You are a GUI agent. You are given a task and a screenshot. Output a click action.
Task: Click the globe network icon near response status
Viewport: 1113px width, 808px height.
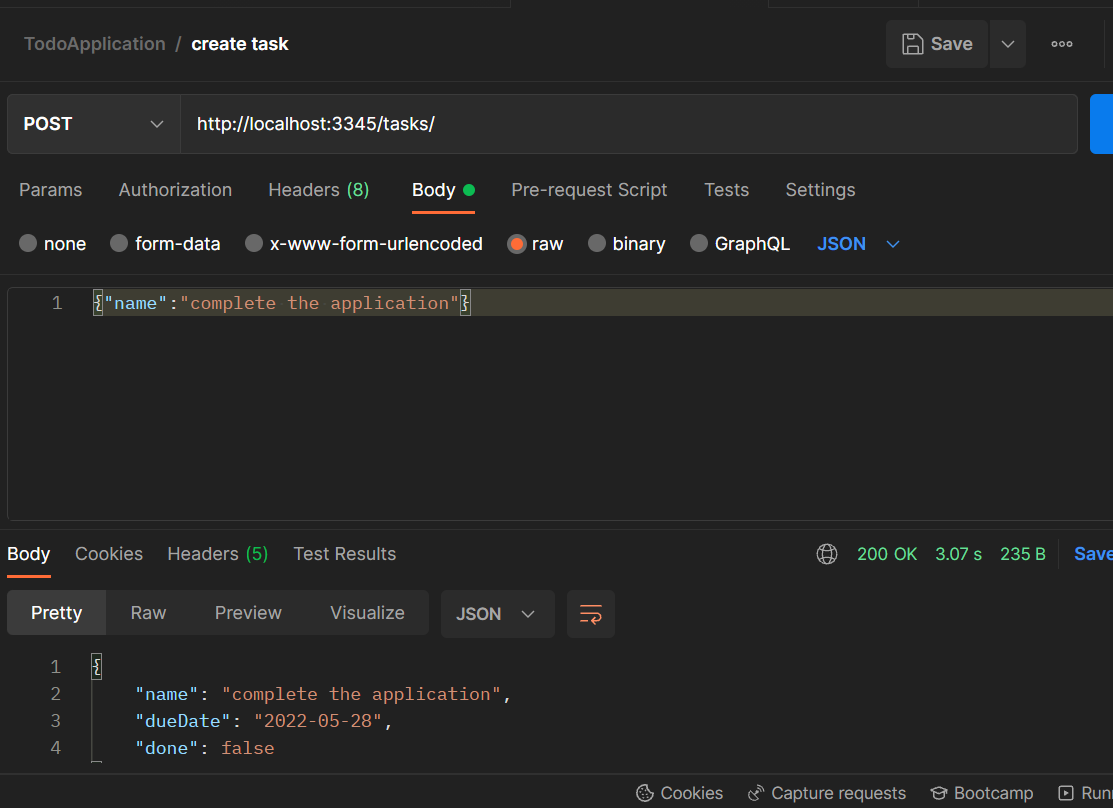(827, 553)
